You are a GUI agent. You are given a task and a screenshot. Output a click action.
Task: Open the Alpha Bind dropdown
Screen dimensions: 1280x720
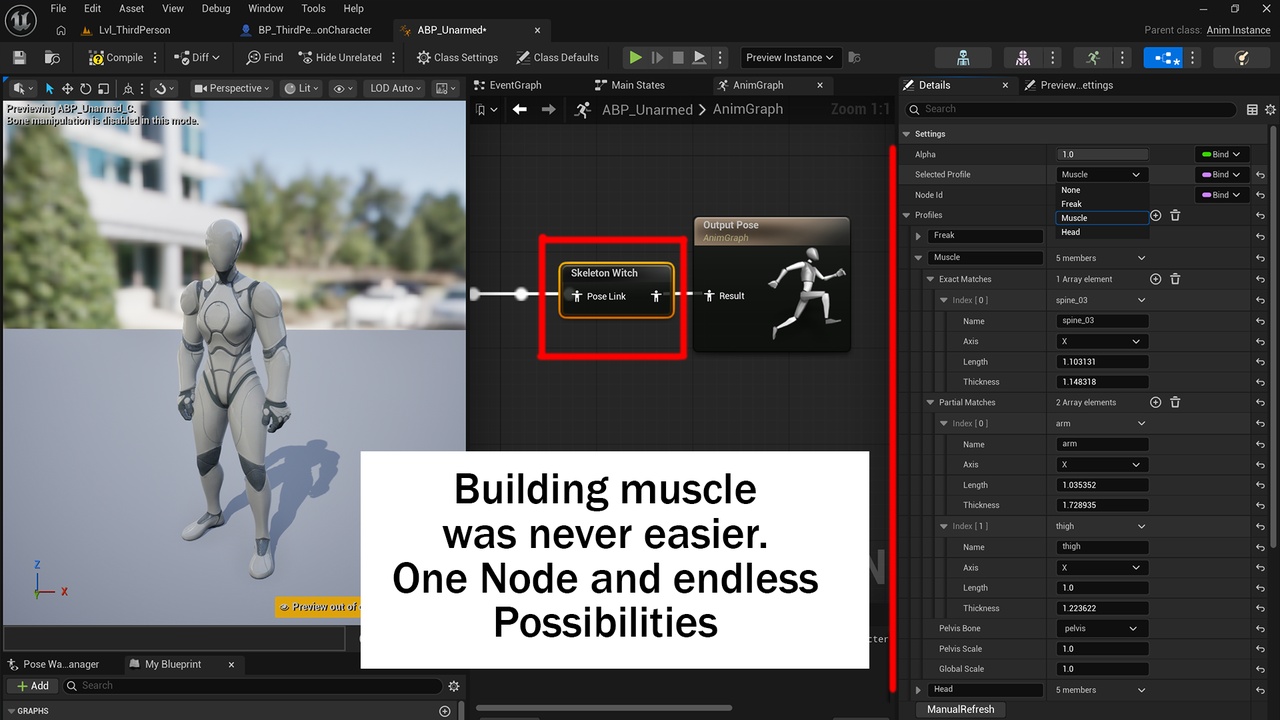click(1222, 154)
